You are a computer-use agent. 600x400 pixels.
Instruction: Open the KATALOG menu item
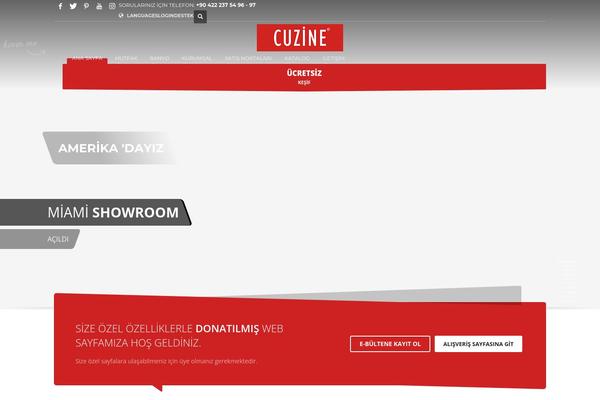(x=297, y=59)
